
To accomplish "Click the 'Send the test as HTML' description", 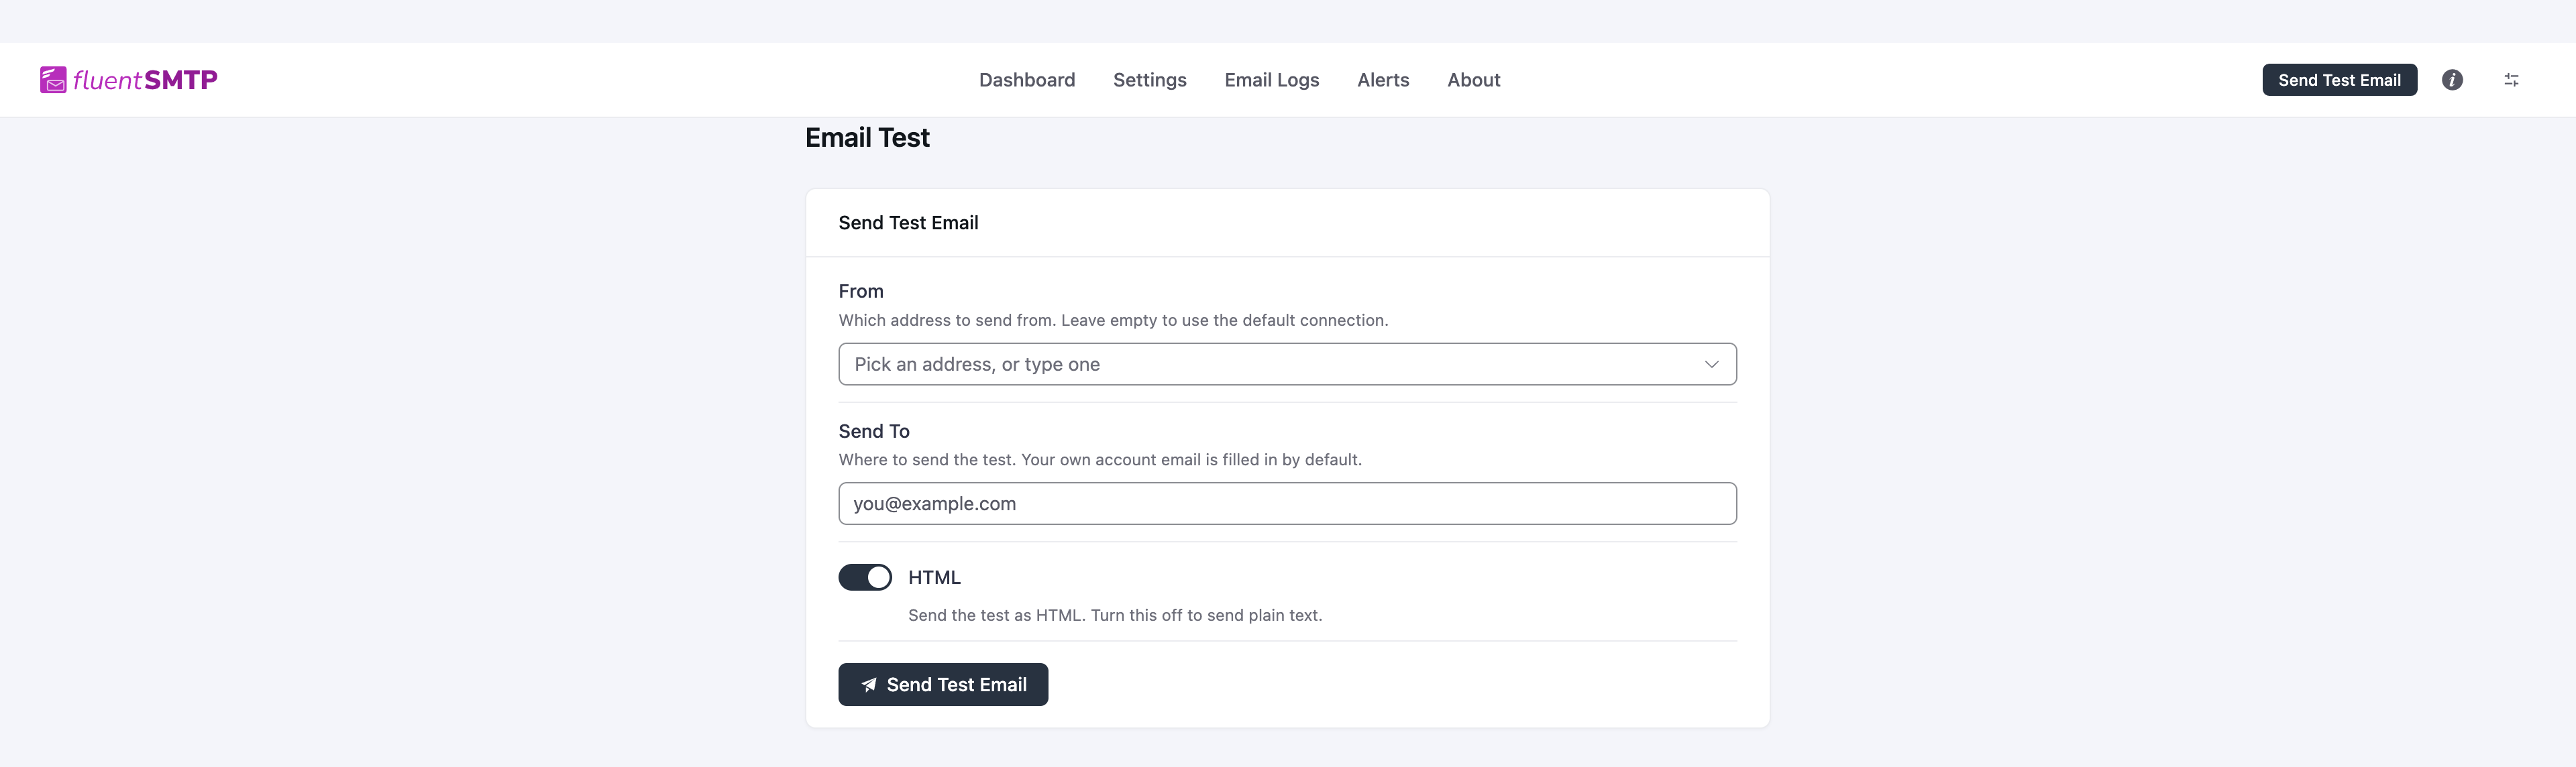I will [1115, 615].
